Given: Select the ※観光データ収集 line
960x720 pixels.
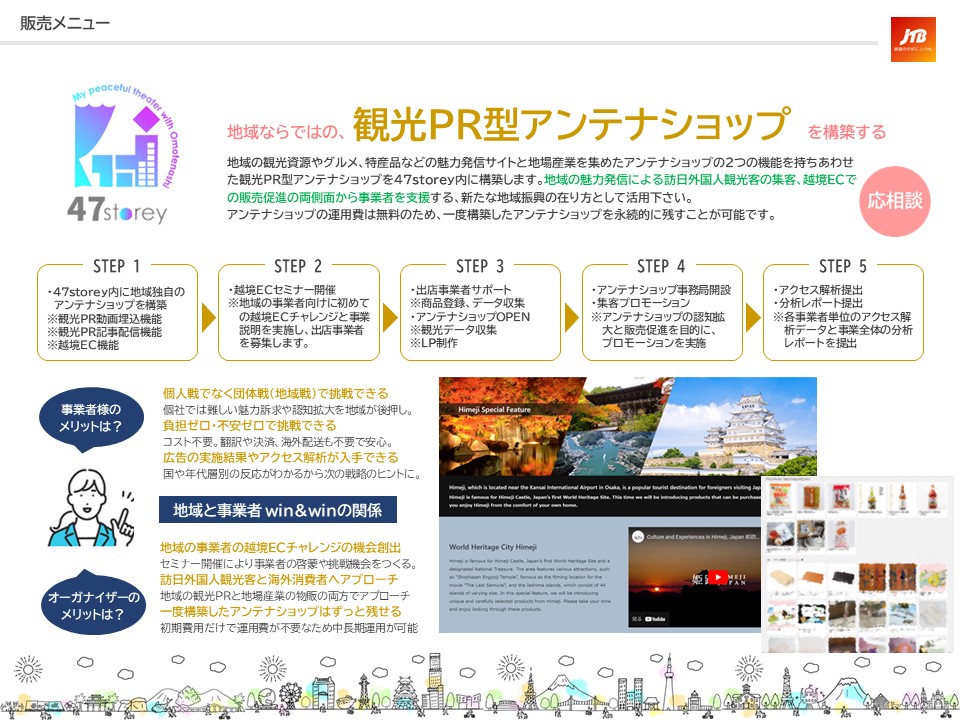Looking at the screenshot, I should pos(453,329).
